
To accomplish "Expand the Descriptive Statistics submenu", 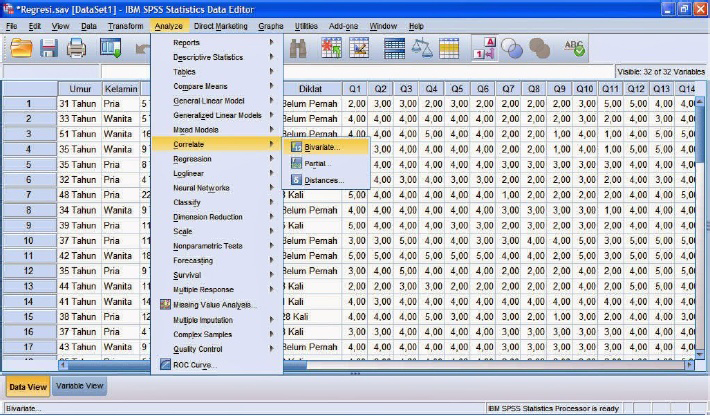I will coord(207,57).
